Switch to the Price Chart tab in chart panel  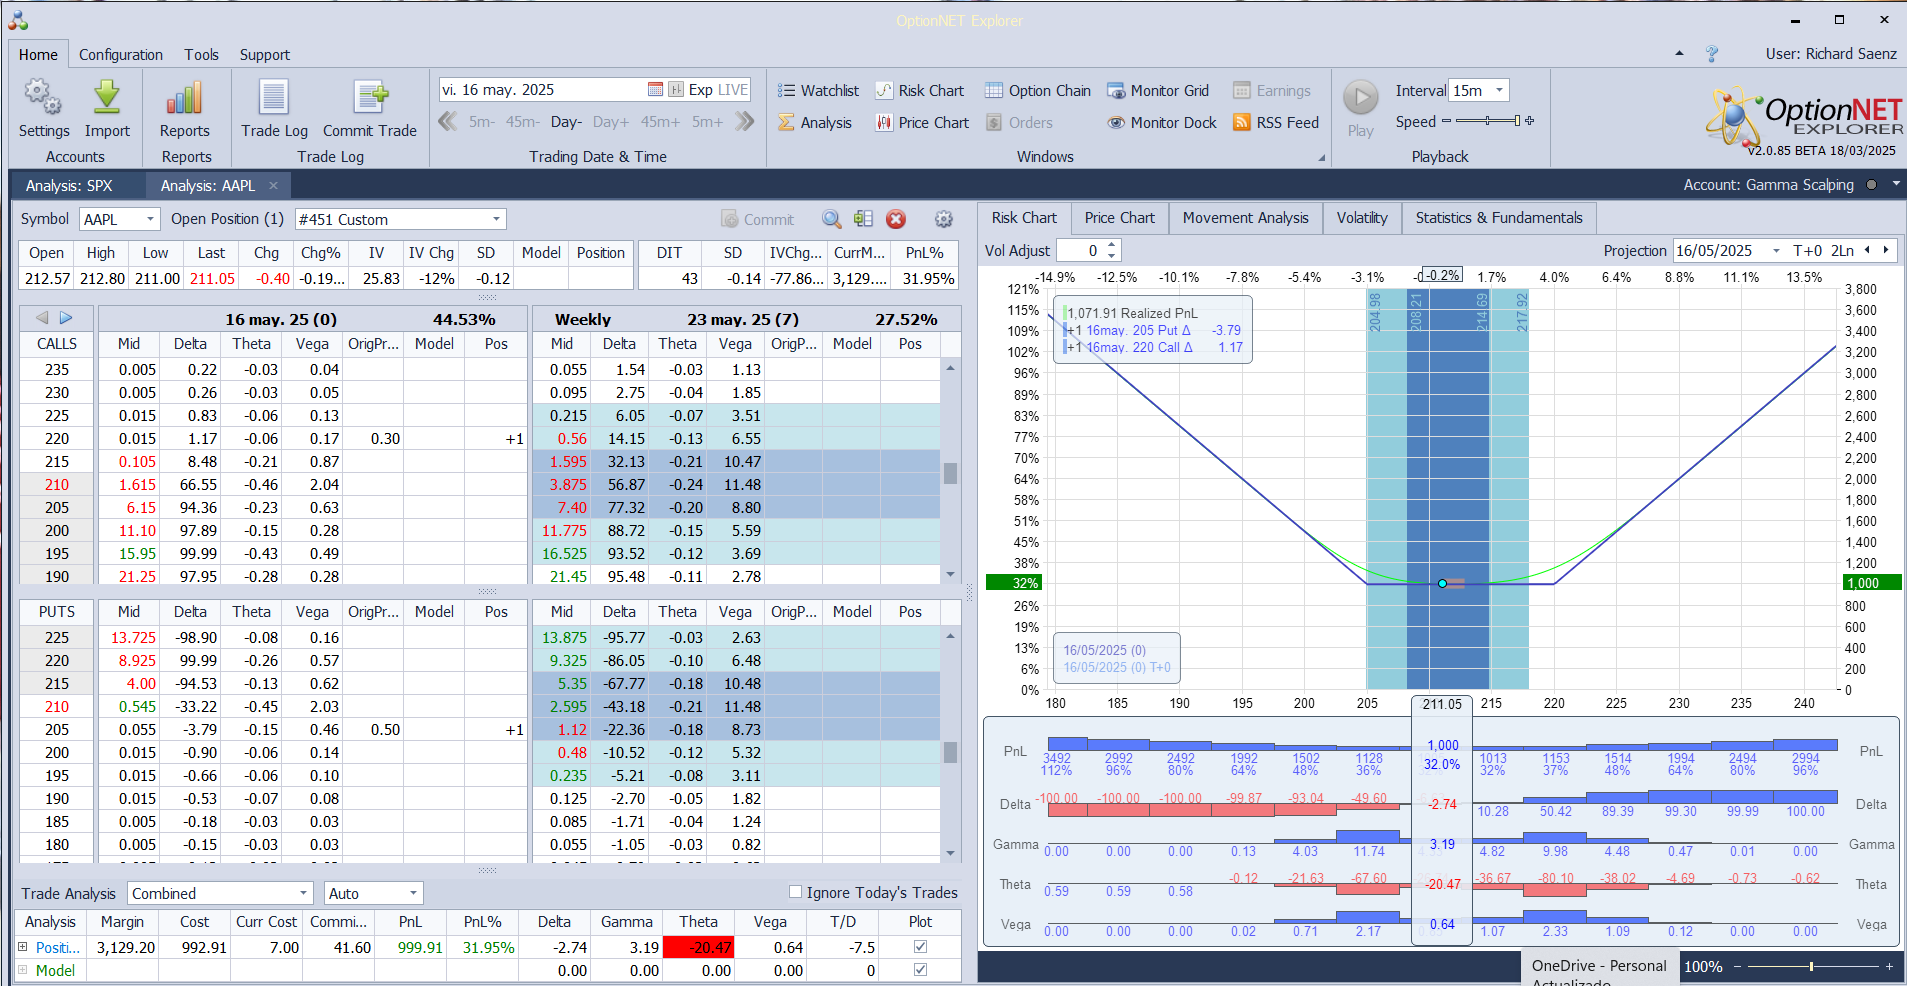(x=1119, y=218)
